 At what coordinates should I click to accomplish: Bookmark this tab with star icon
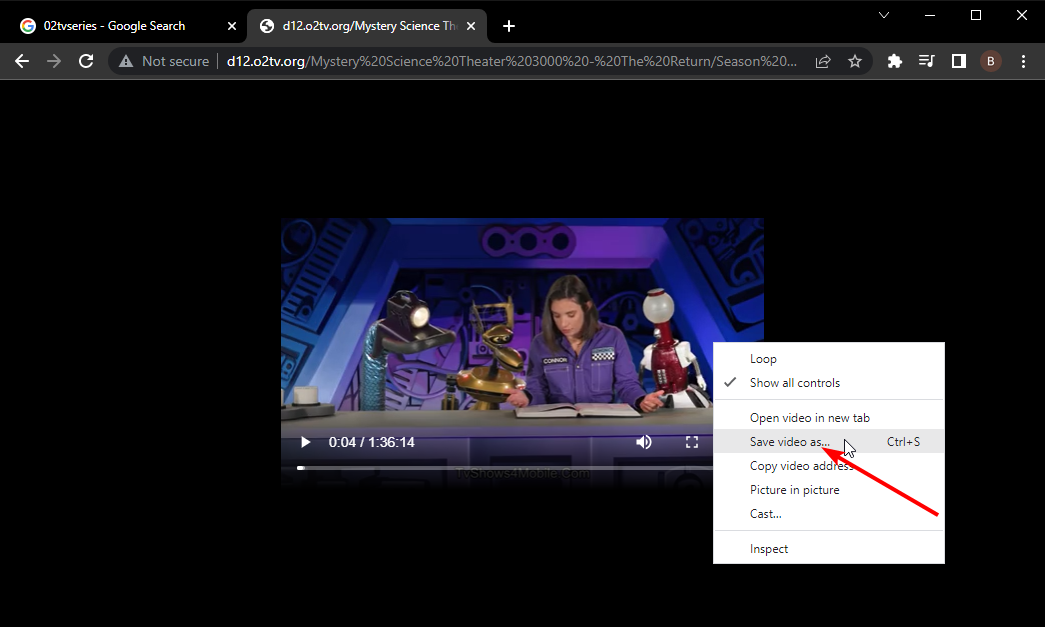click(x=855, y=61)
